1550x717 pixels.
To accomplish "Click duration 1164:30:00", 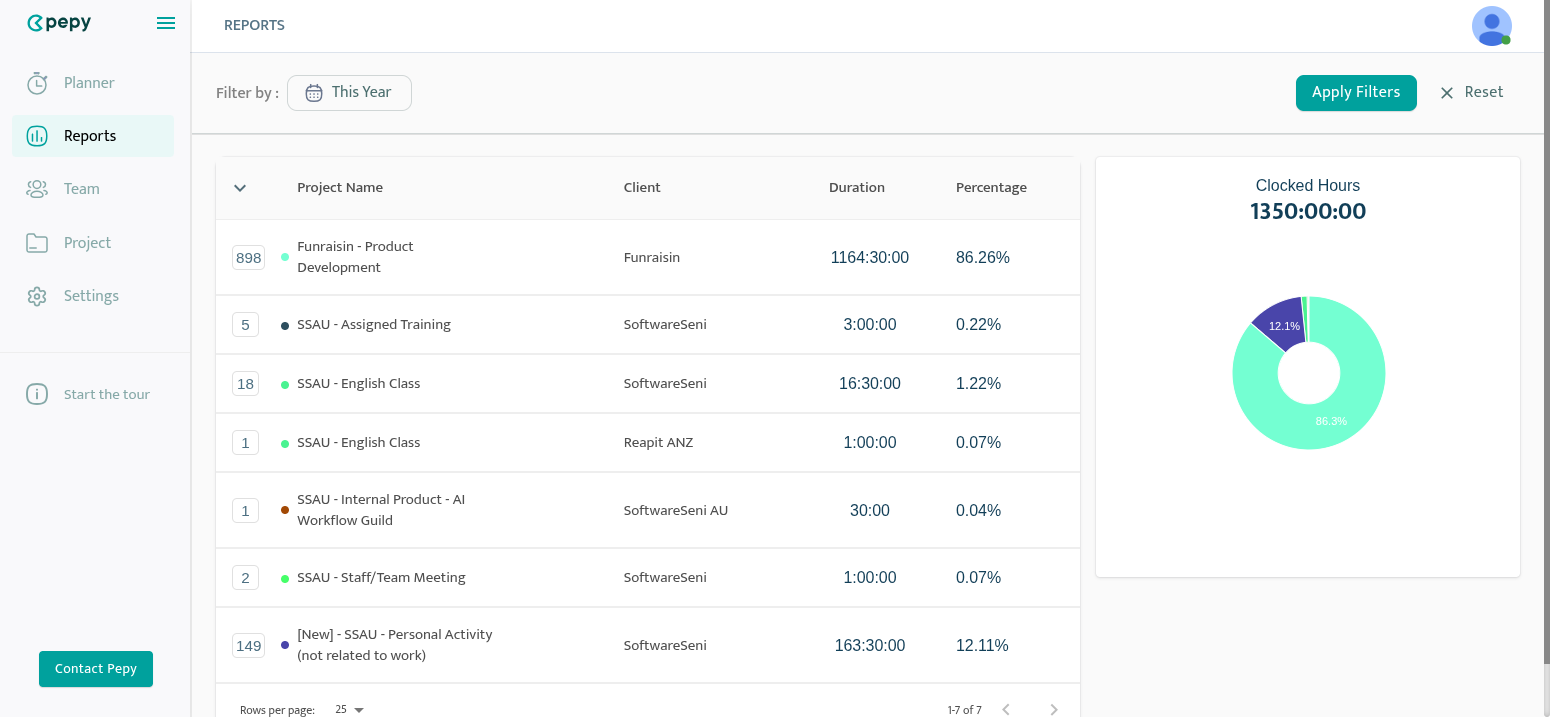I will [x=870, y=258].
